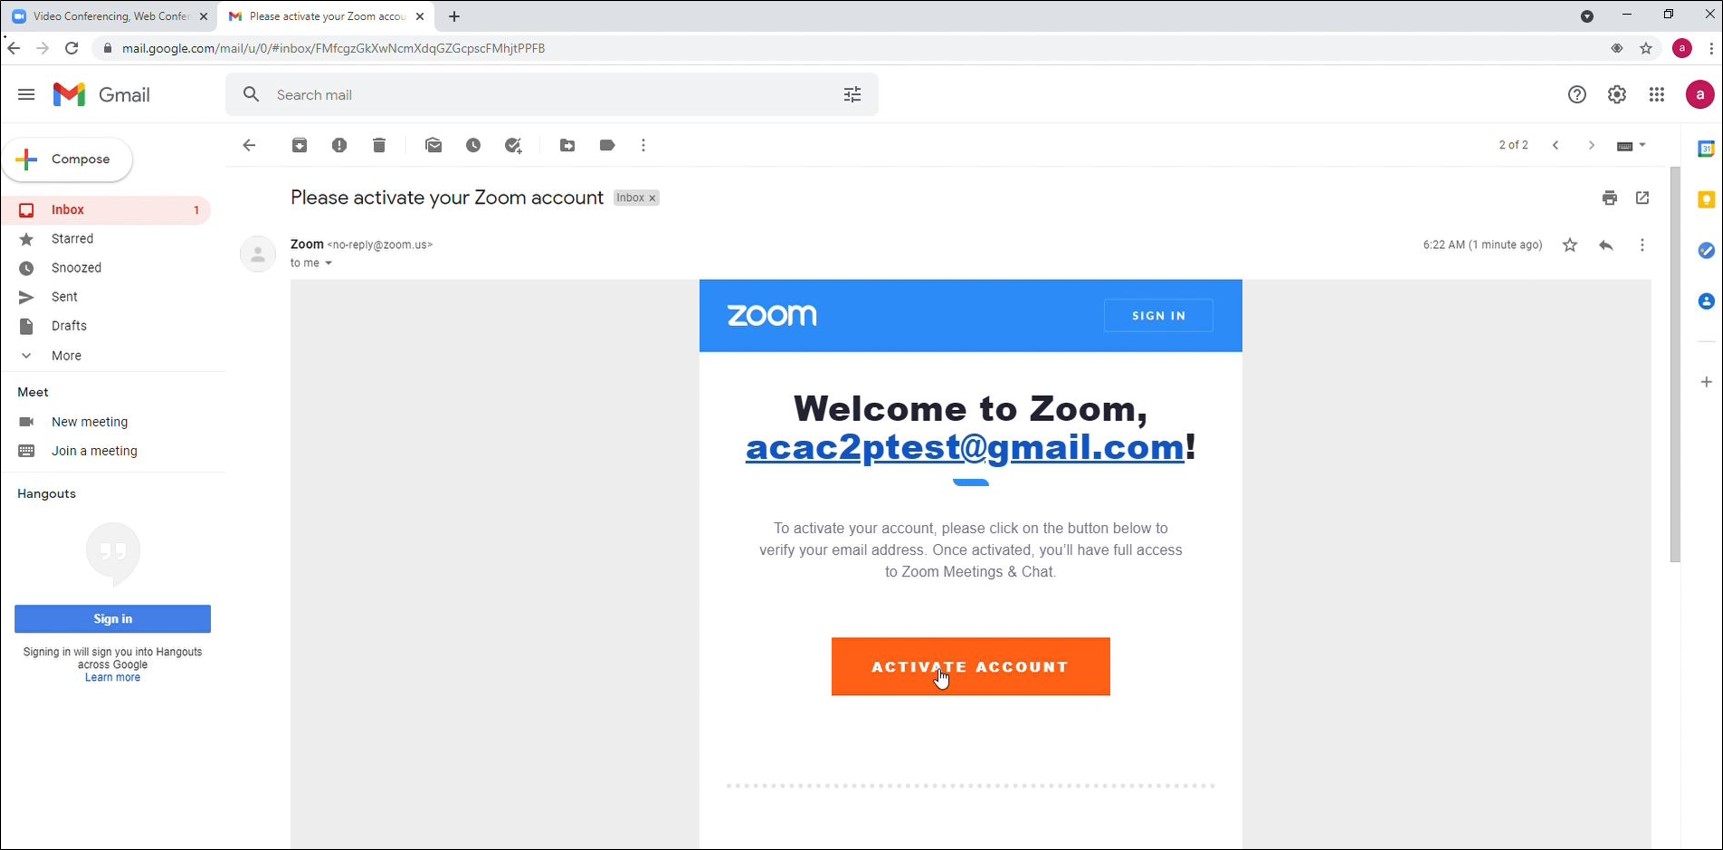Mark the message as unread
Viewport: 1723px width, 850px height.
tap(433, 145)
